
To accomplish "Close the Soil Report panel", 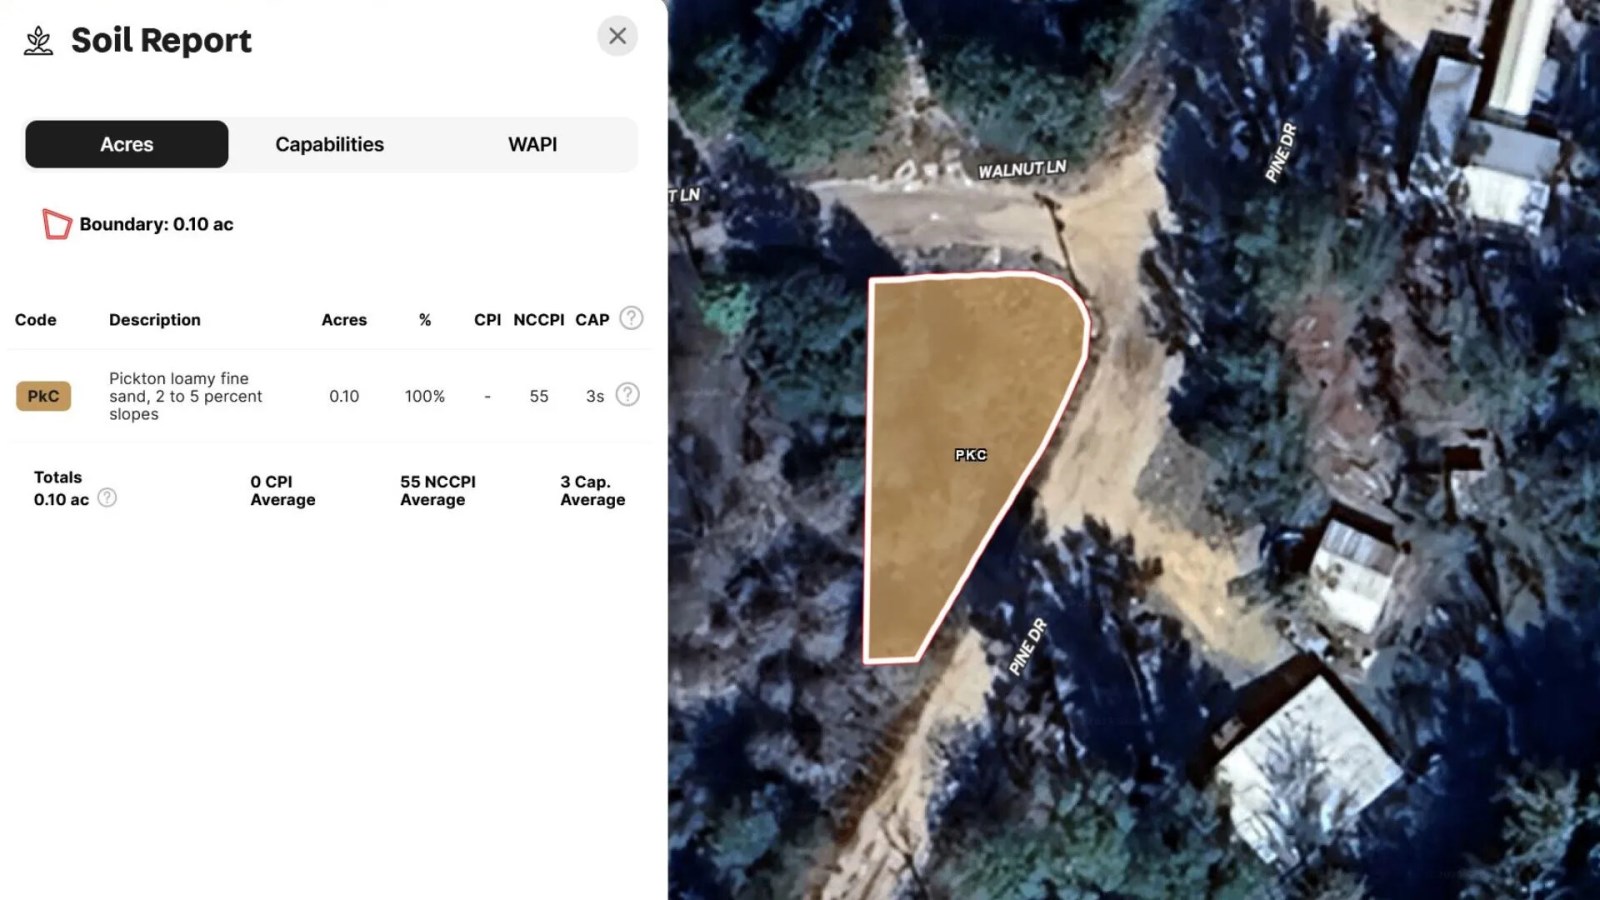I will tap(617, 36).
